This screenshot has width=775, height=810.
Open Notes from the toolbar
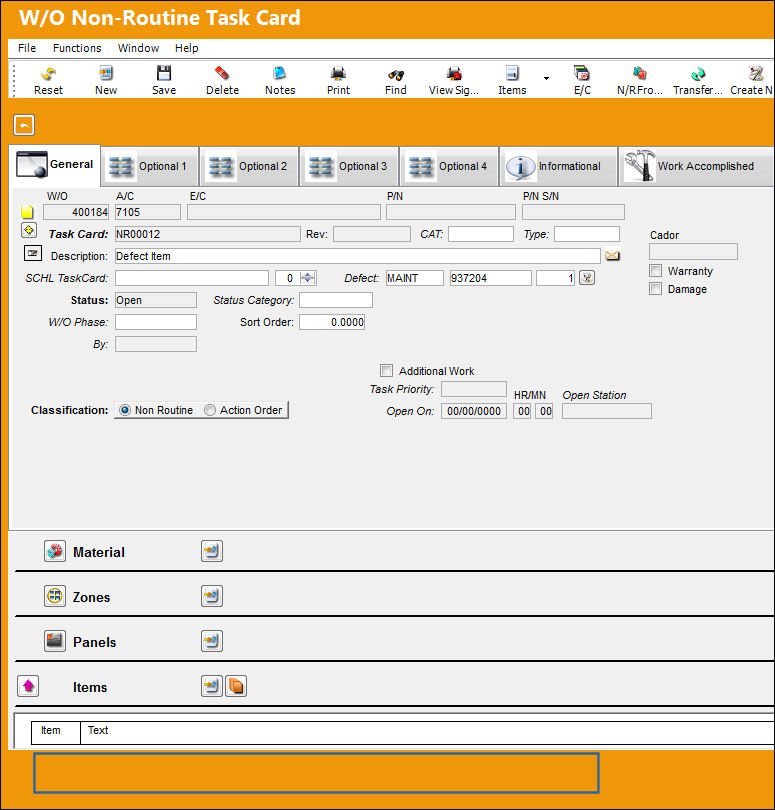click(280, 80)
